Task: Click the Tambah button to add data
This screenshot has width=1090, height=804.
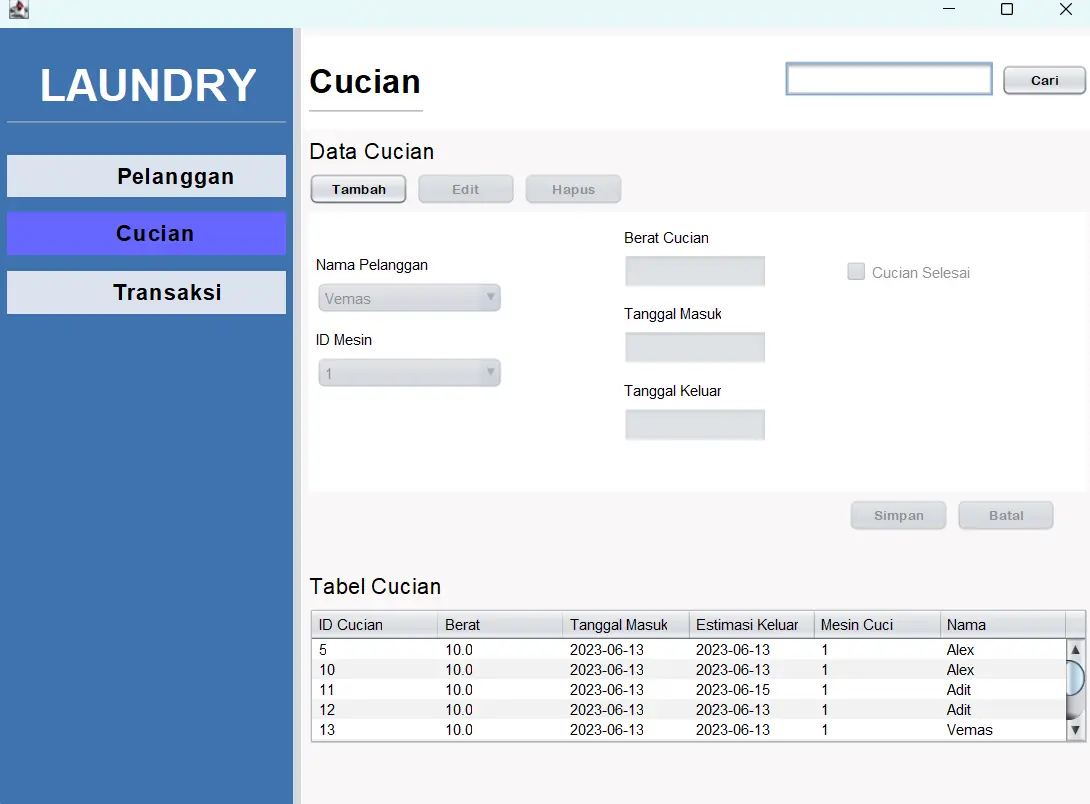Action: (358, 188)
